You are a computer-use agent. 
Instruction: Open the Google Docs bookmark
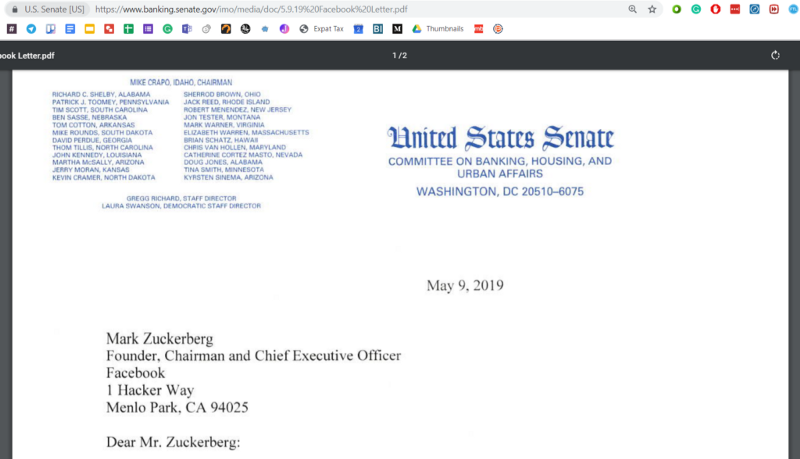70,29
